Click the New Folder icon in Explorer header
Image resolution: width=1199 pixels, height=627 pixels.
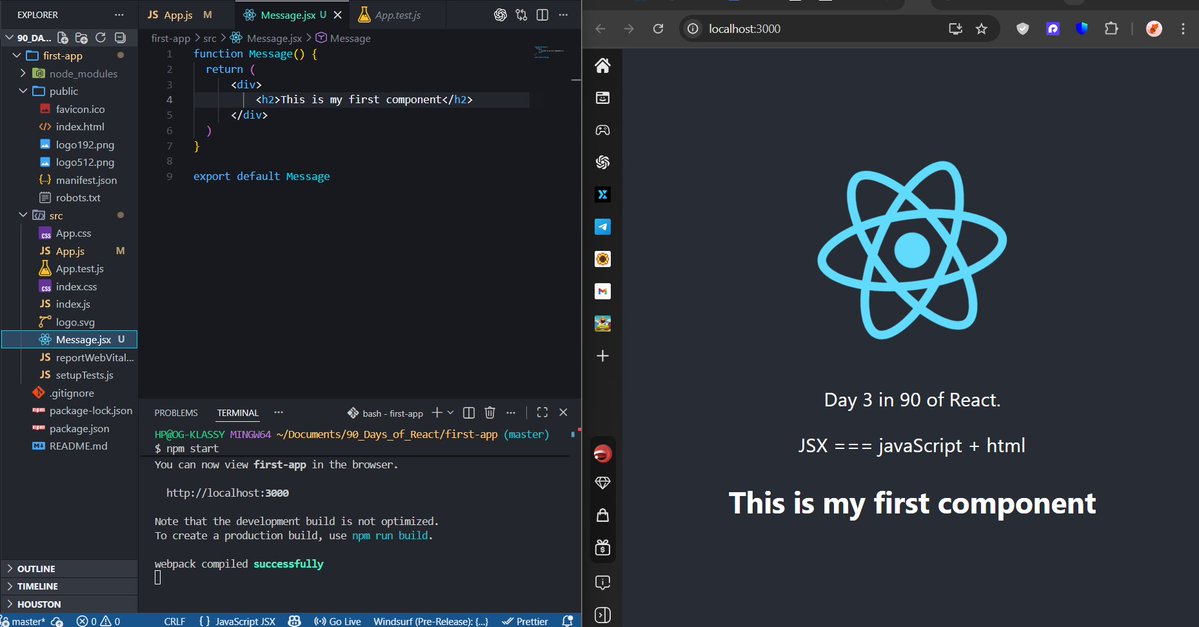click(81, 37)
